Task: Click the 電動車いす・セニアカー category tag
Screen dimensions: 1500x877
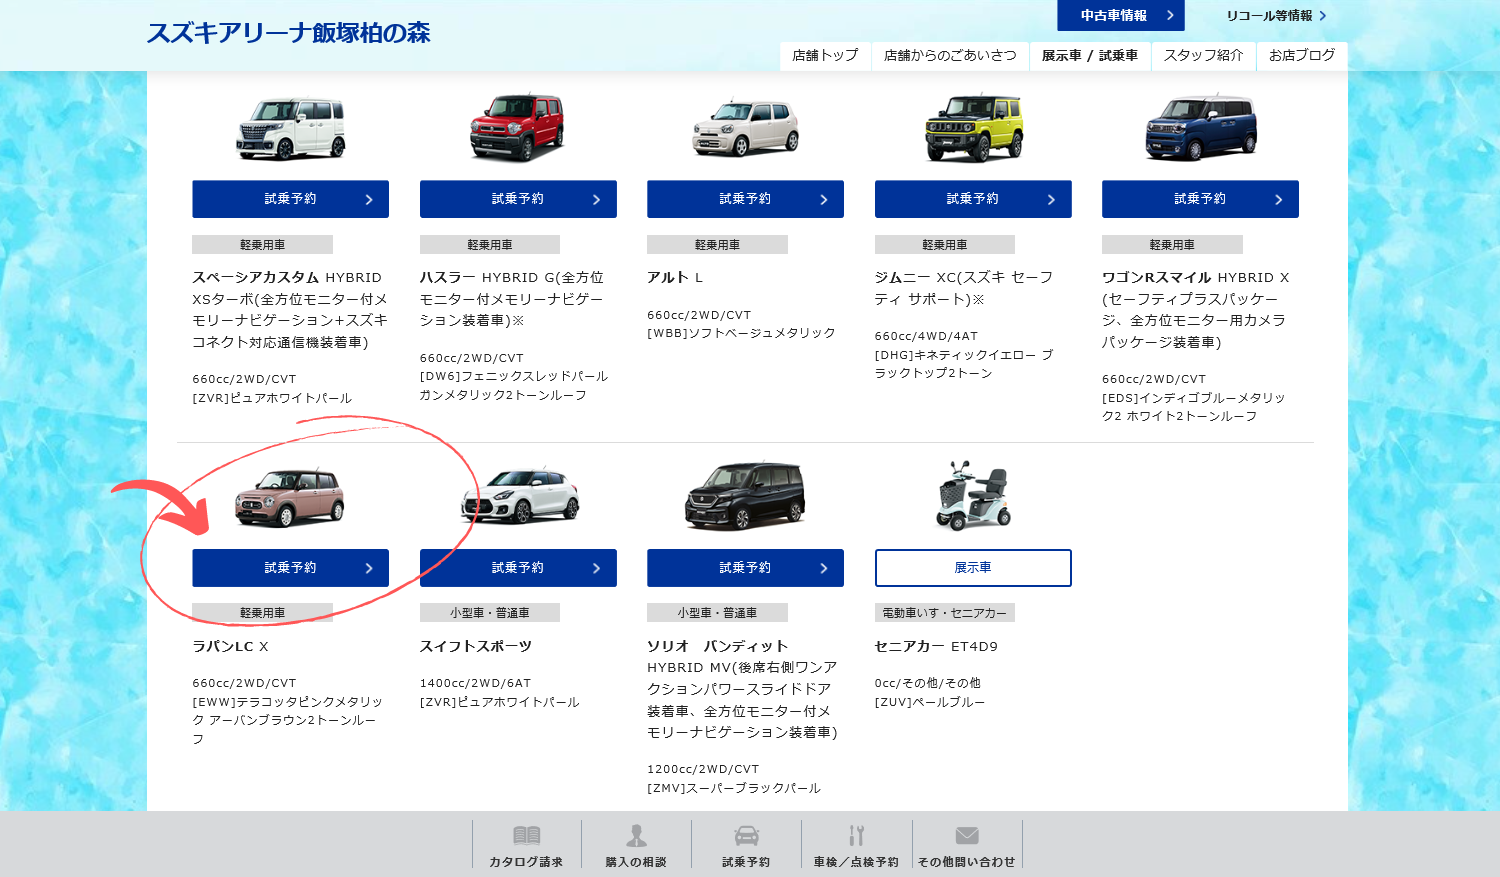Action: (945, 613)
